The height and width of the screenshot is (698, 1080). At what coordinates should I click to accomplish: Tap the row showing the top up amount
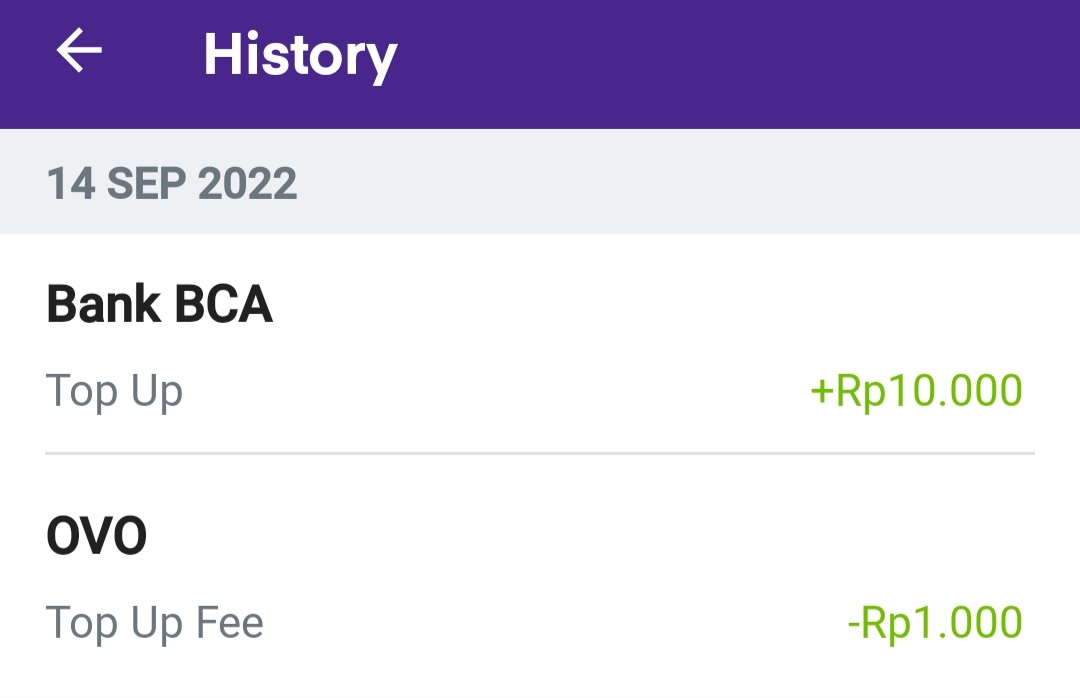(540, 391)
